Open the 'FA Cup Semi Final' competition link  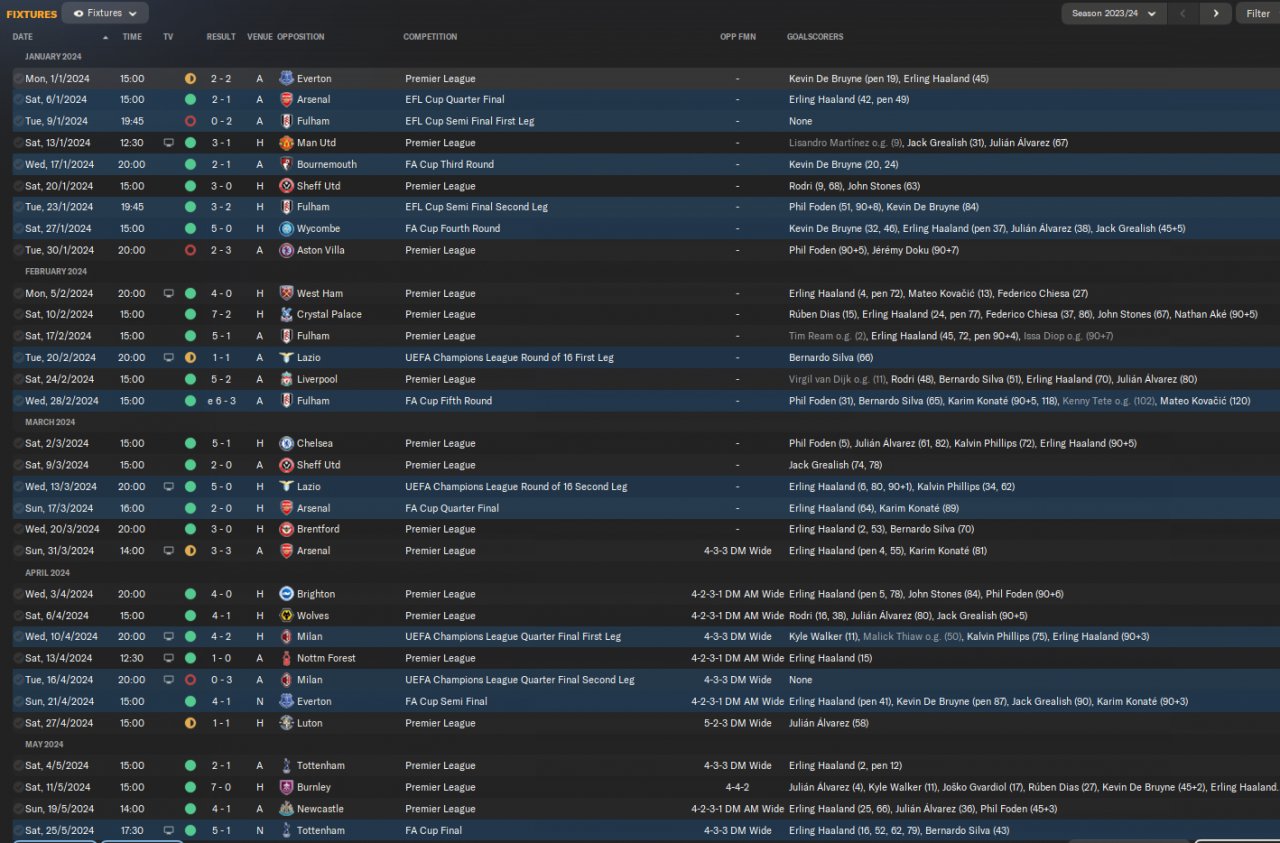(x=446, y=701)
